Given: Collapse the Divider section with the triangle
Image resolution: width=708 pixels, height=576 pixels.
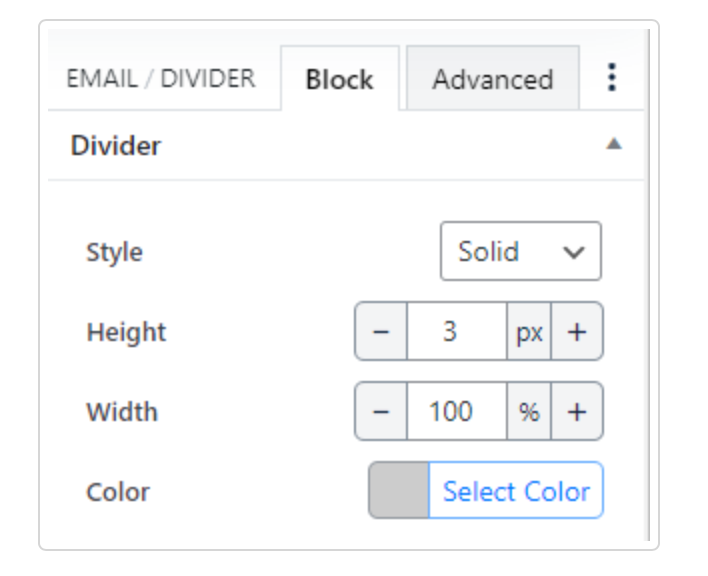Looking at the screenshot, I should point(614,145).
